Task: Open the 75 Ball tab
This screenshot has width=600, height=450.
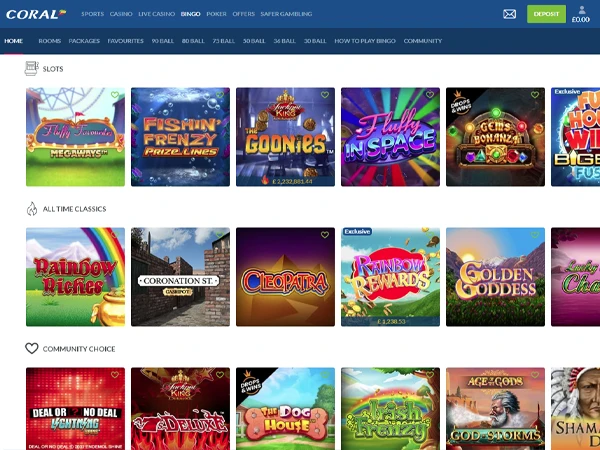Action: coord(223,41)
